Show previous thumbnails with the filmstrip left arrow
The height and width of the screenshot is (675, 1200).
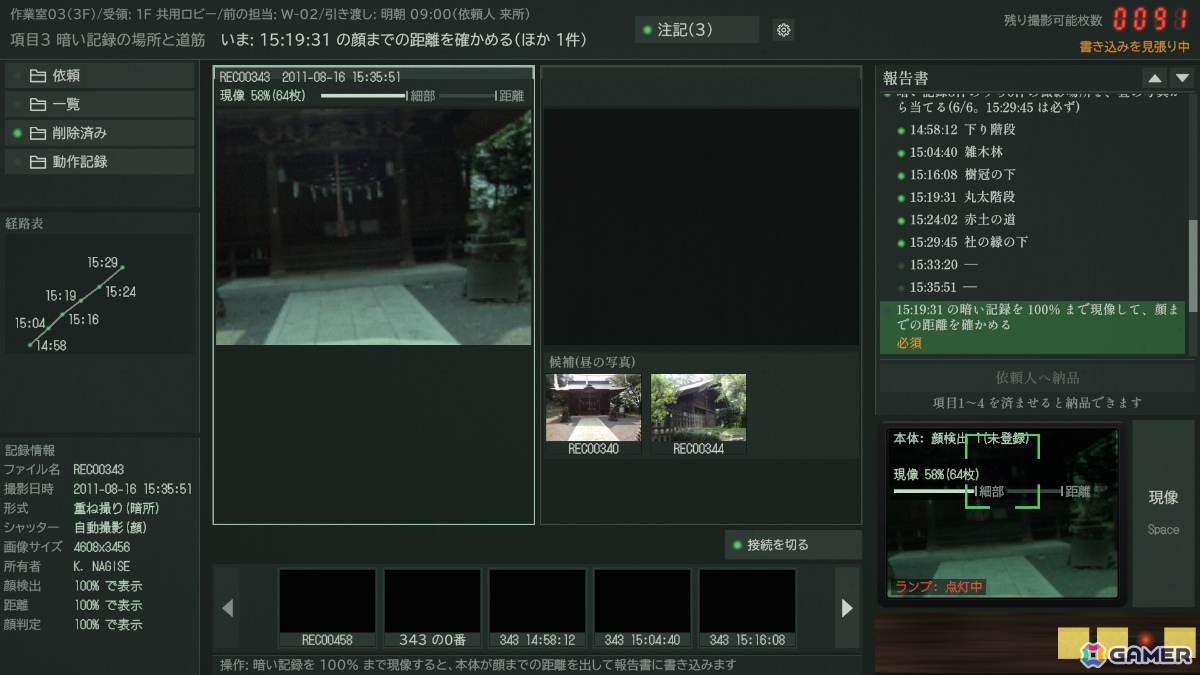(x=227, y=607)
